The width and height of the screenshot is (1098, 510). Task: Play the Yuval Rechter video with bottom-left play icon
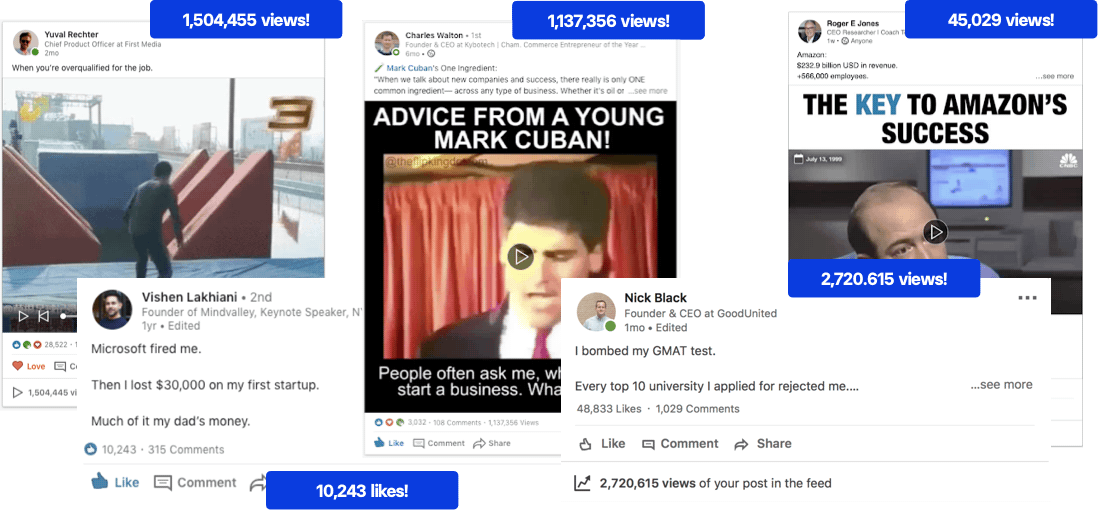pos(23,316)
